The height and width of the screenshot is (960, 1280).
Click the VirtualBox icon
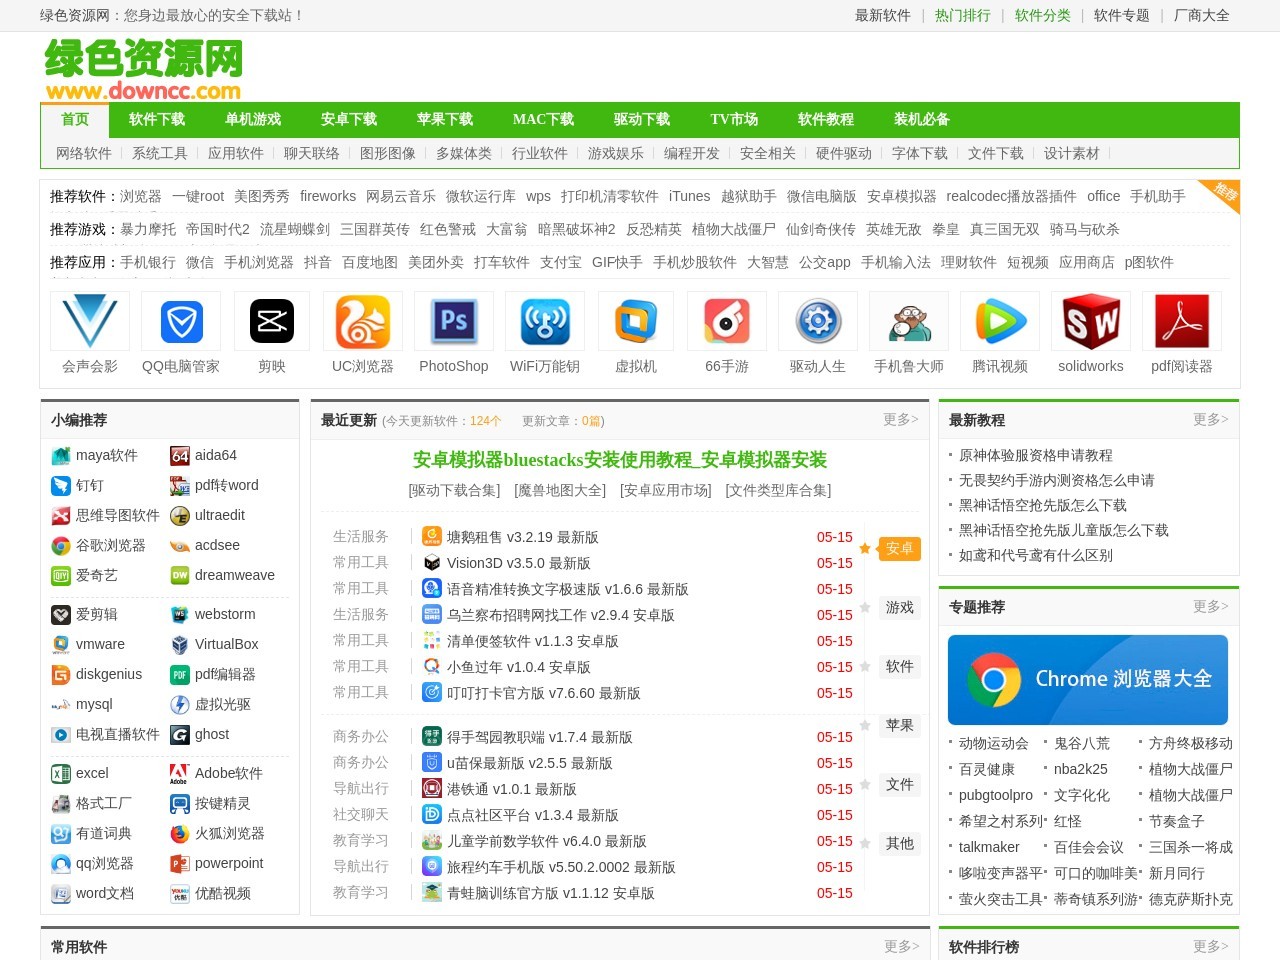pyautogui.click(x=180, y=645)
